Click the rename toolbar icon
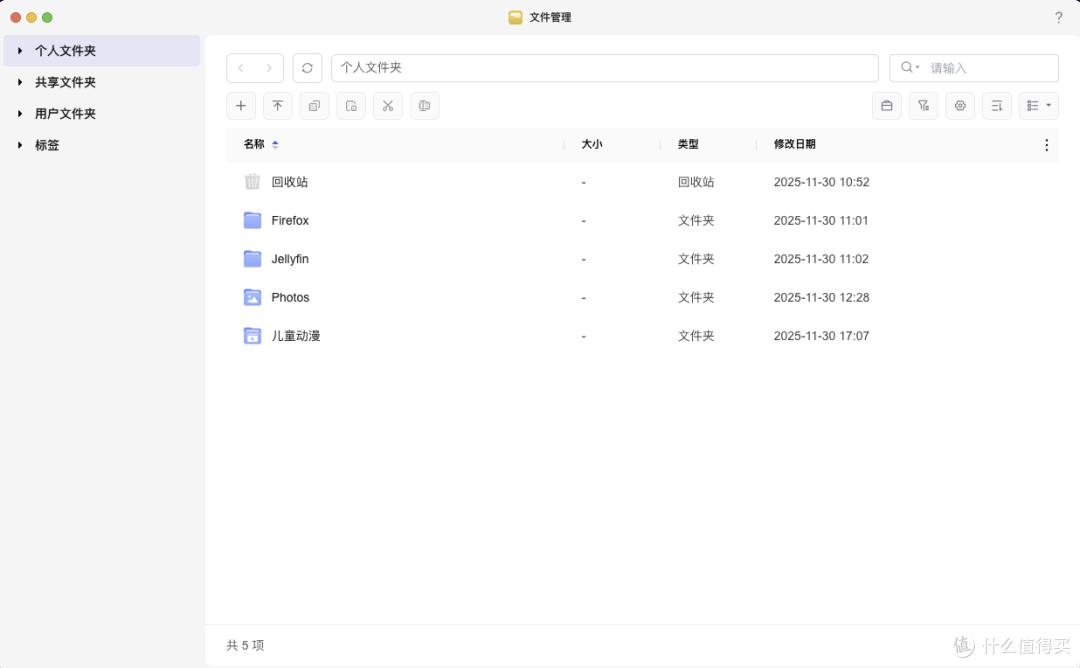This screenshot has height=668, width=1080. point(424,106)
